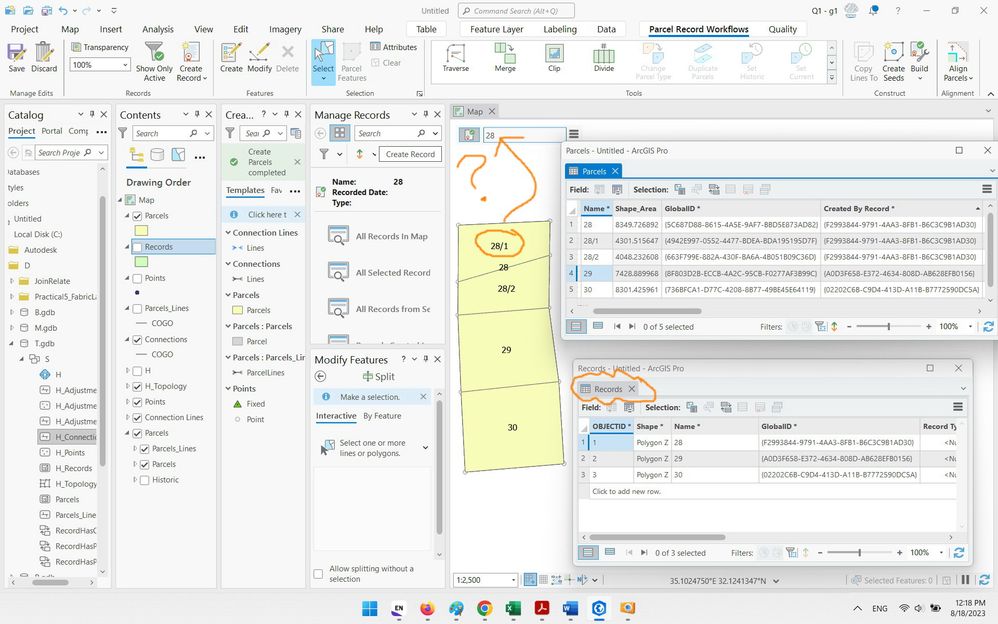
Task: Open the coordinate display units dropdown
Action: (x=775, y=581)
